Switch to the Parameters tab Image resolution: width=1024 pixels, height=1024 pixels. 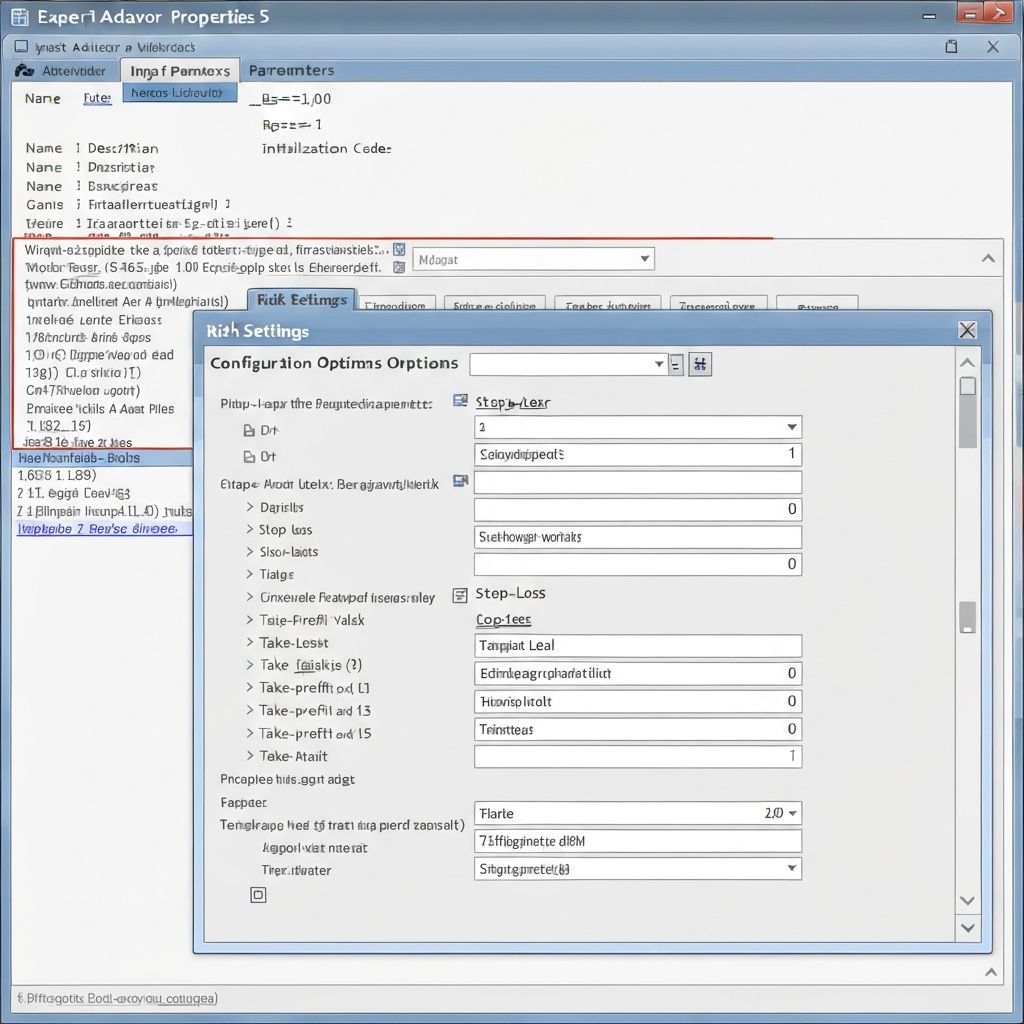click(x=291, y=70)
